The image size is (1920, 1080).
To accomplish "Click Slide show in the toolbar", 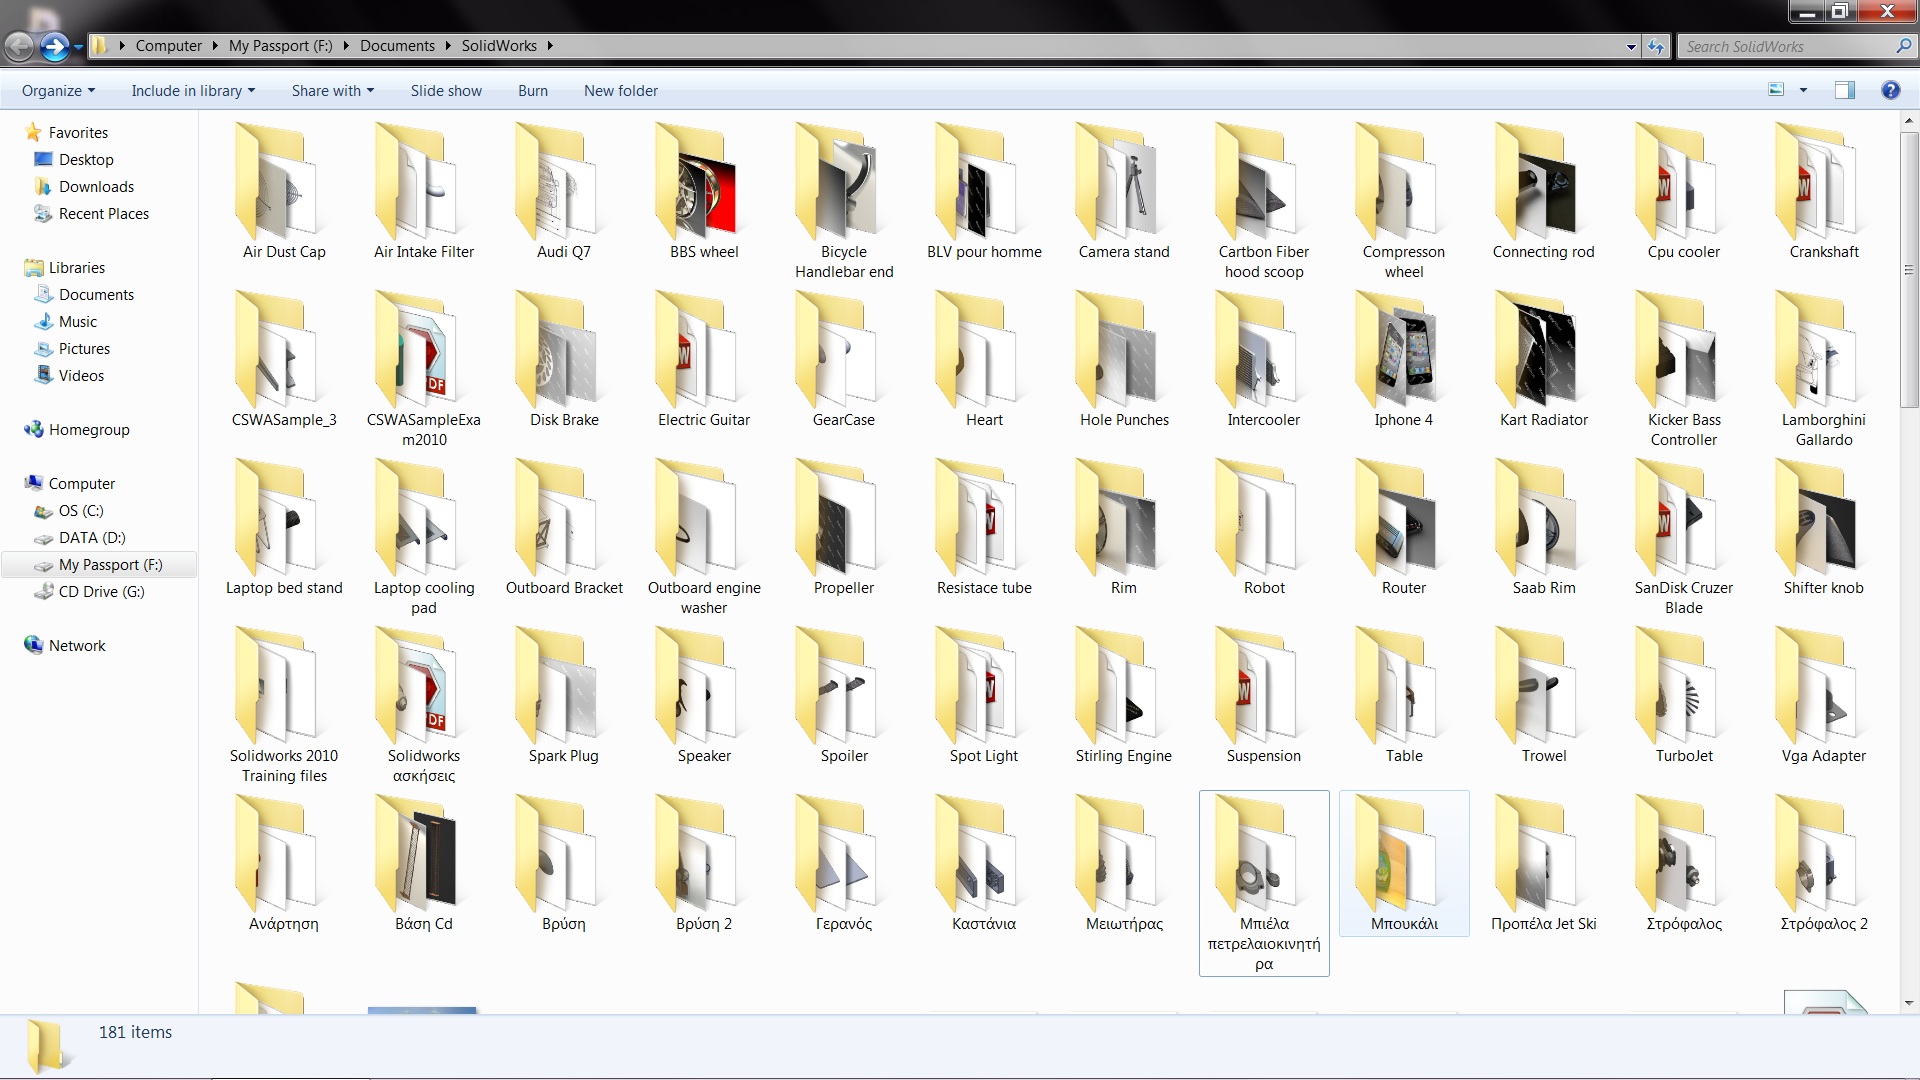I will point(446,91).
